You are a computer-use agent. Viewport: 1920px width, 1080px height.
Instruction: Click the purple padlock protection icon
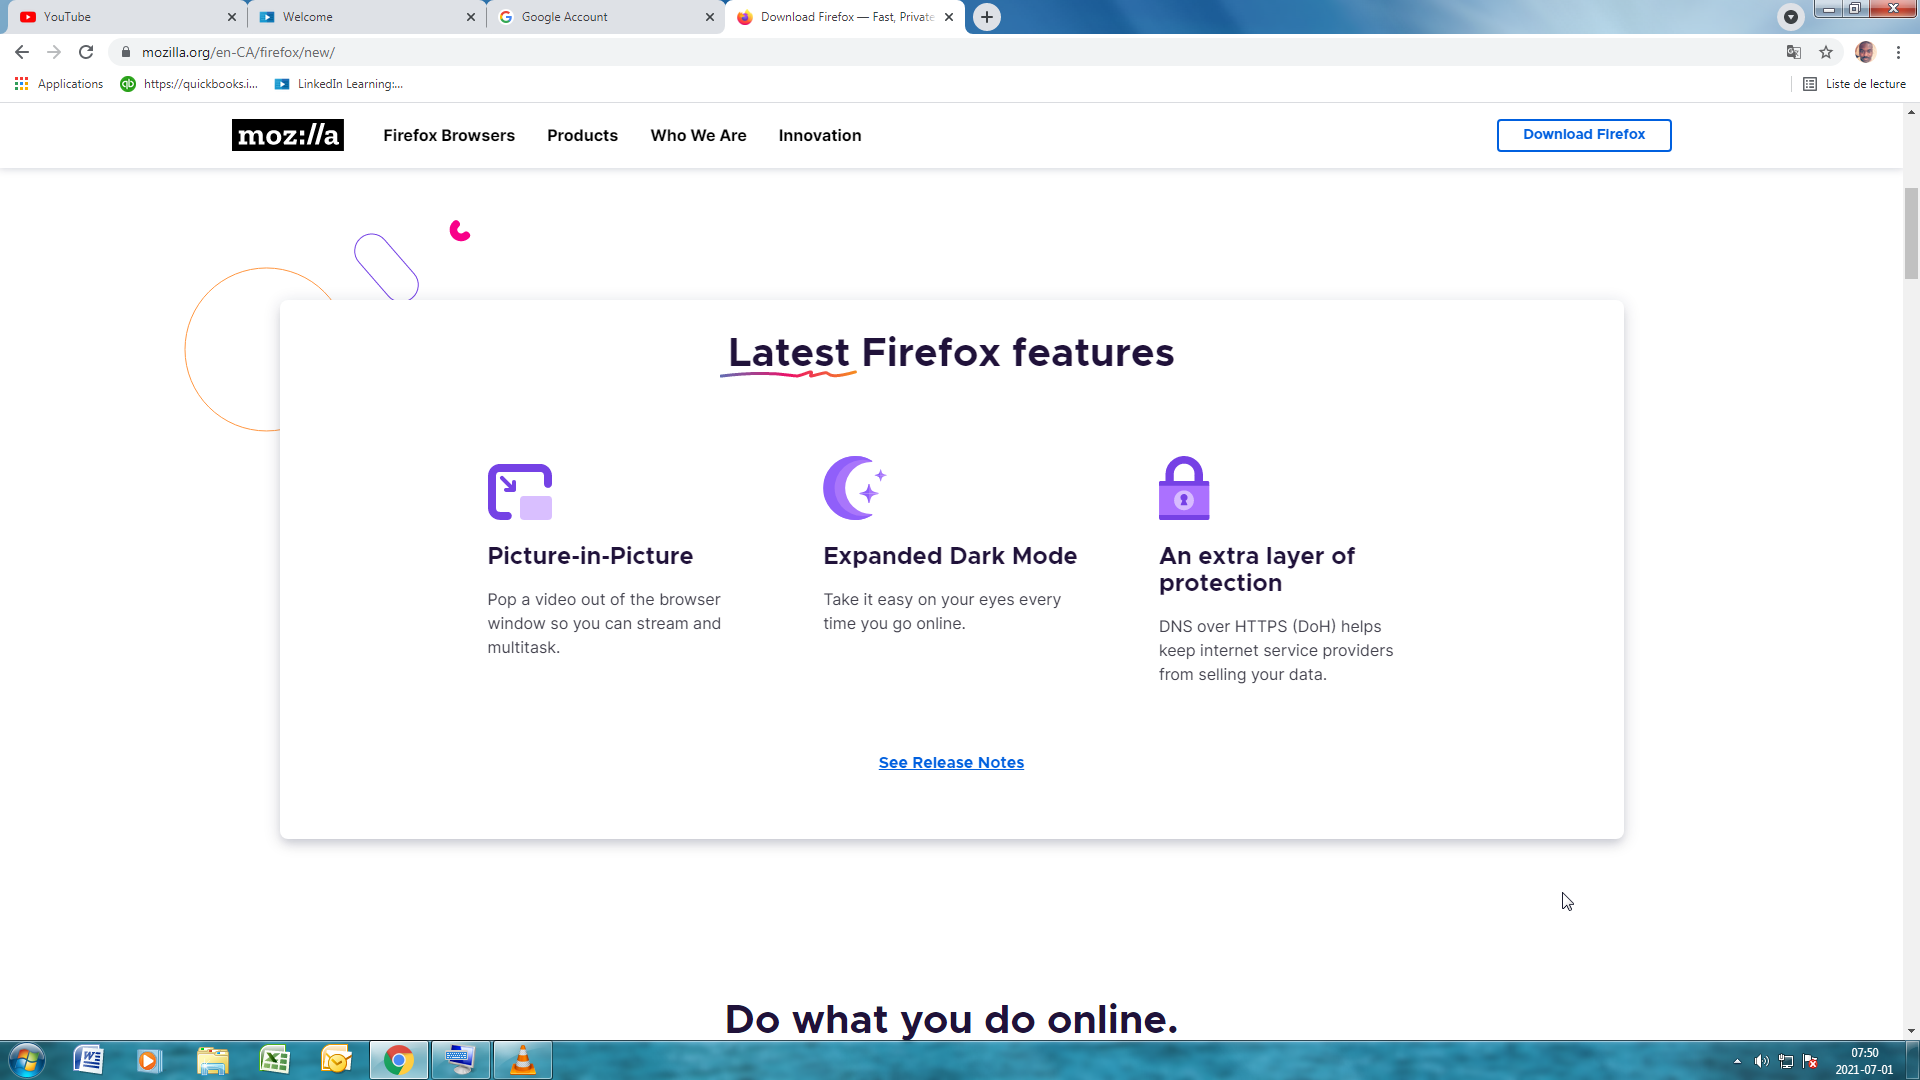[1184, 488]
